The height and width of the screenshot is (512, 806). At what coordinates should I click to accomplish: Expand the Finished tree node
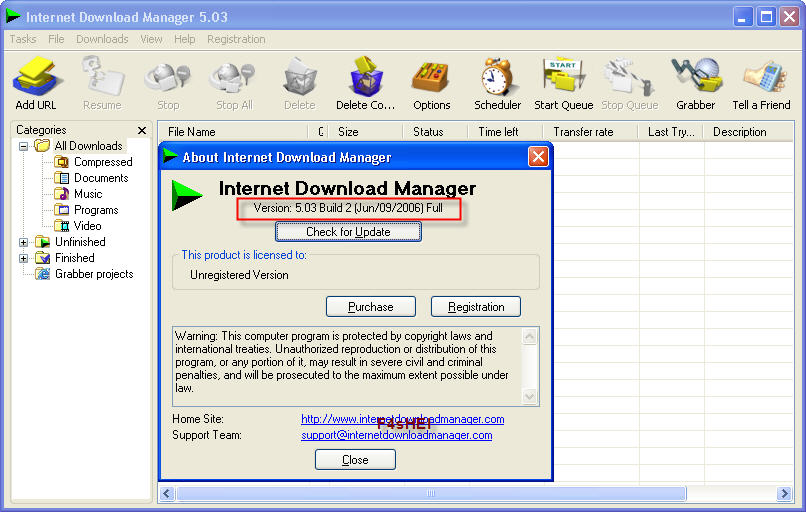[x=23, y=258]
